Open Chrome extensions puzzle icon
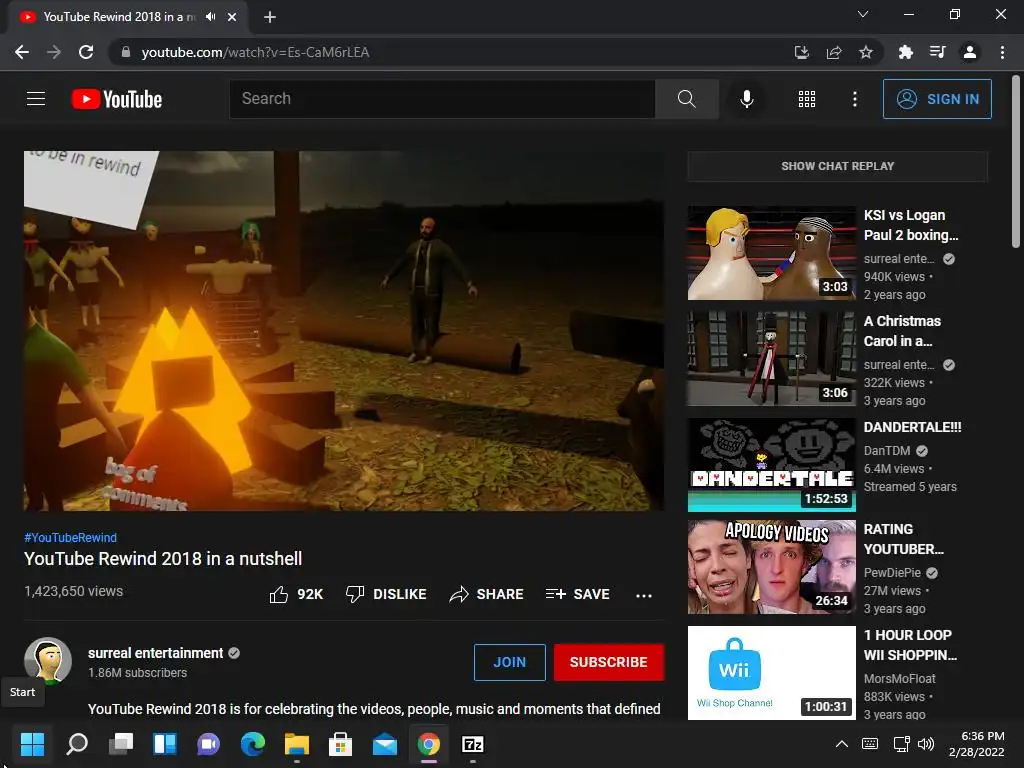The width and height of the screenshot is (1024, 768). tap(905, 52)
